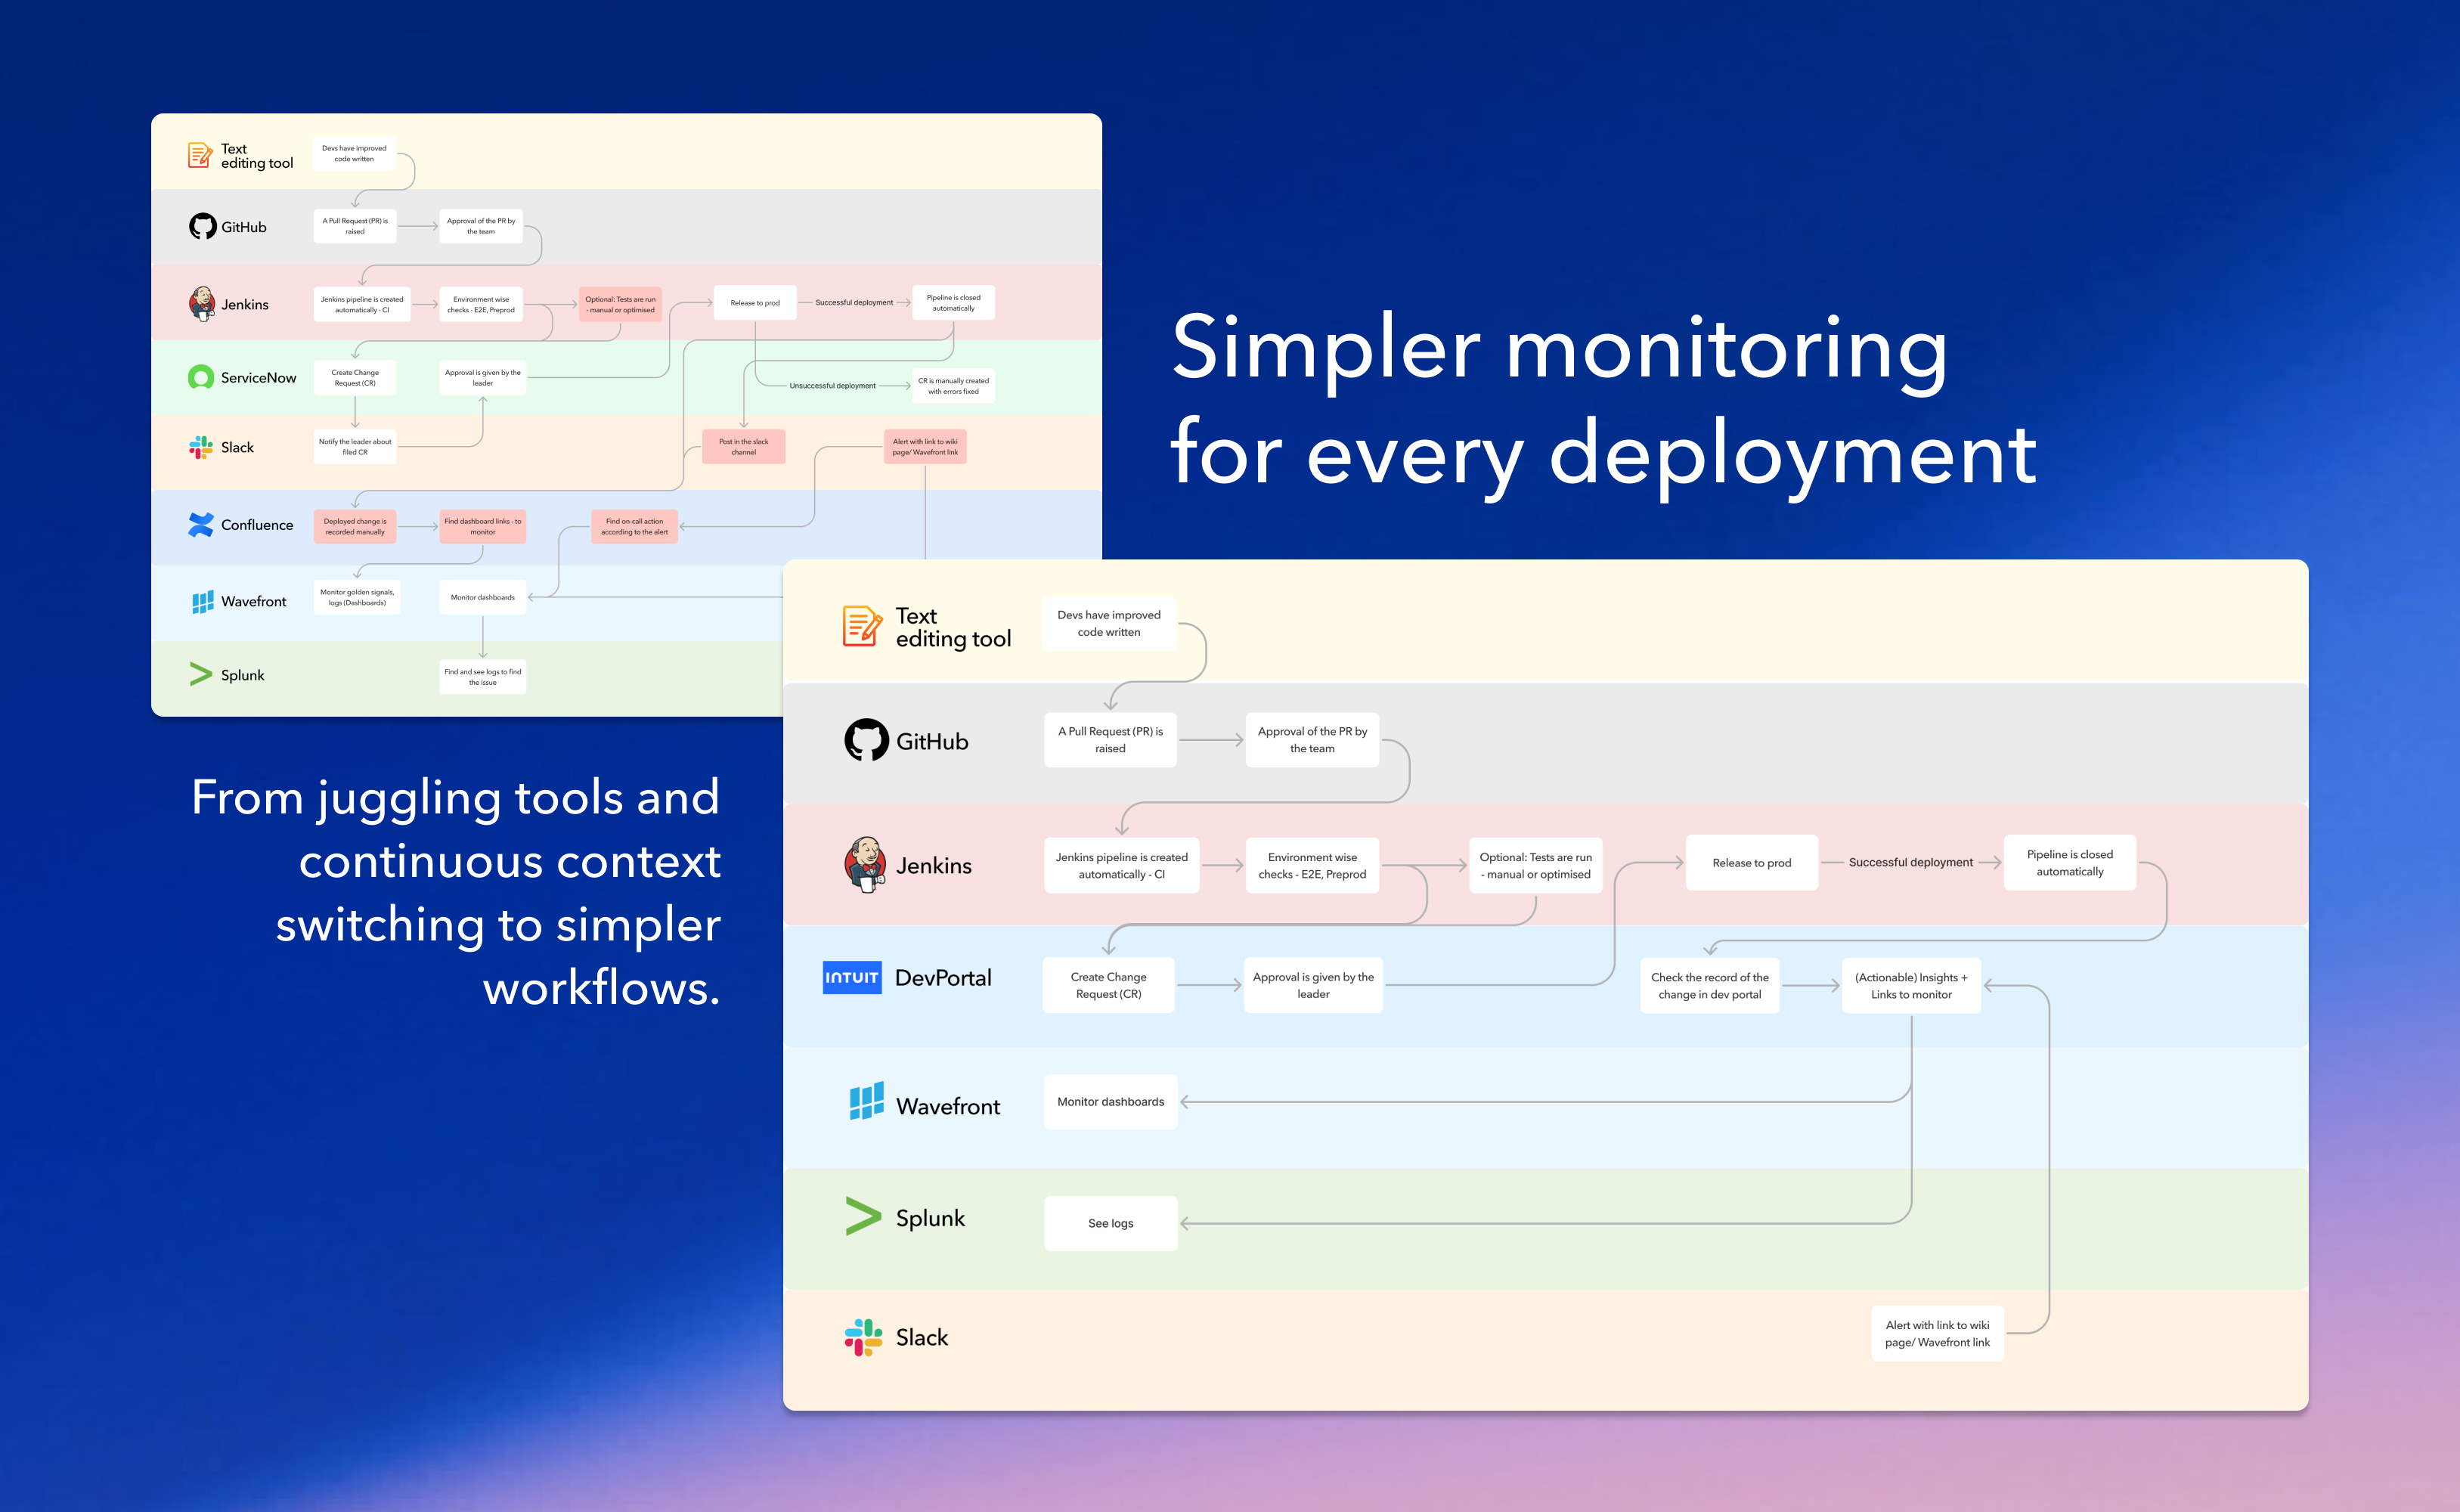Screen dimensions: 2460x1512
Task: Select the 'Release to prod' box in large diagram
Action: tap(1751, 863)
